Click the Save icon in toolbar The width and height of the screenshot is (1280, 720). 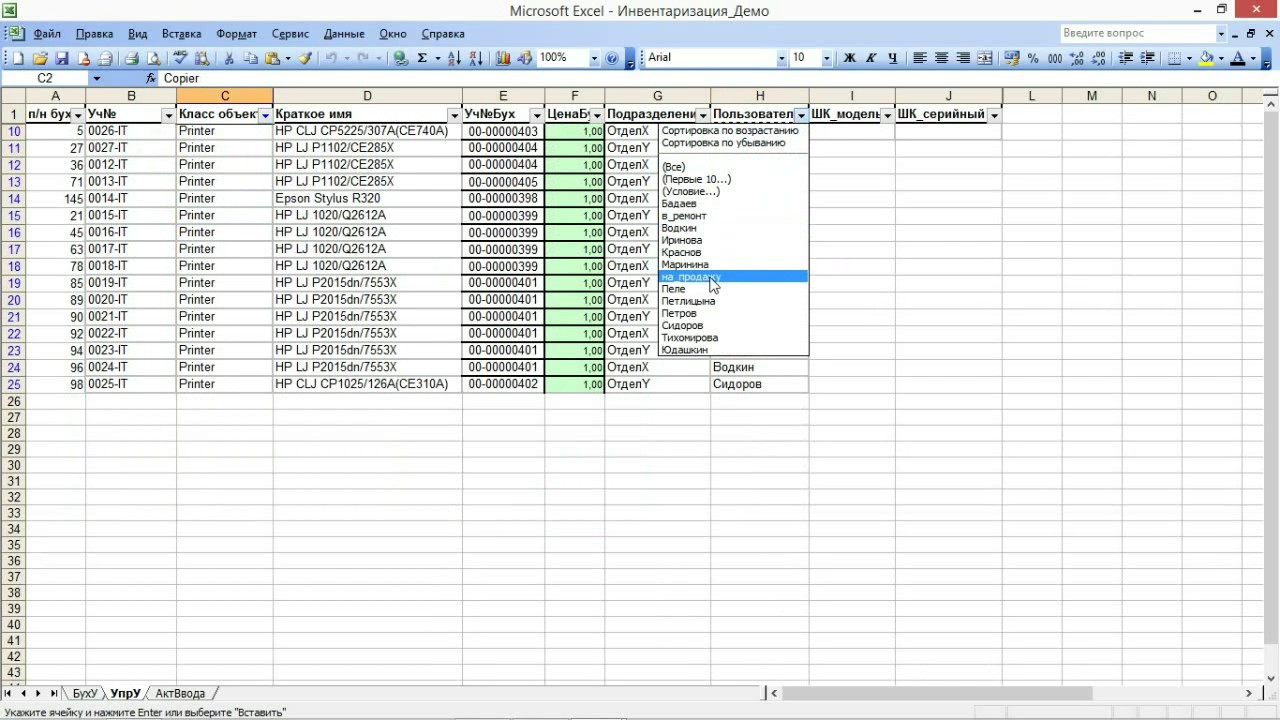pyautogui.click(x=62, y=58)
